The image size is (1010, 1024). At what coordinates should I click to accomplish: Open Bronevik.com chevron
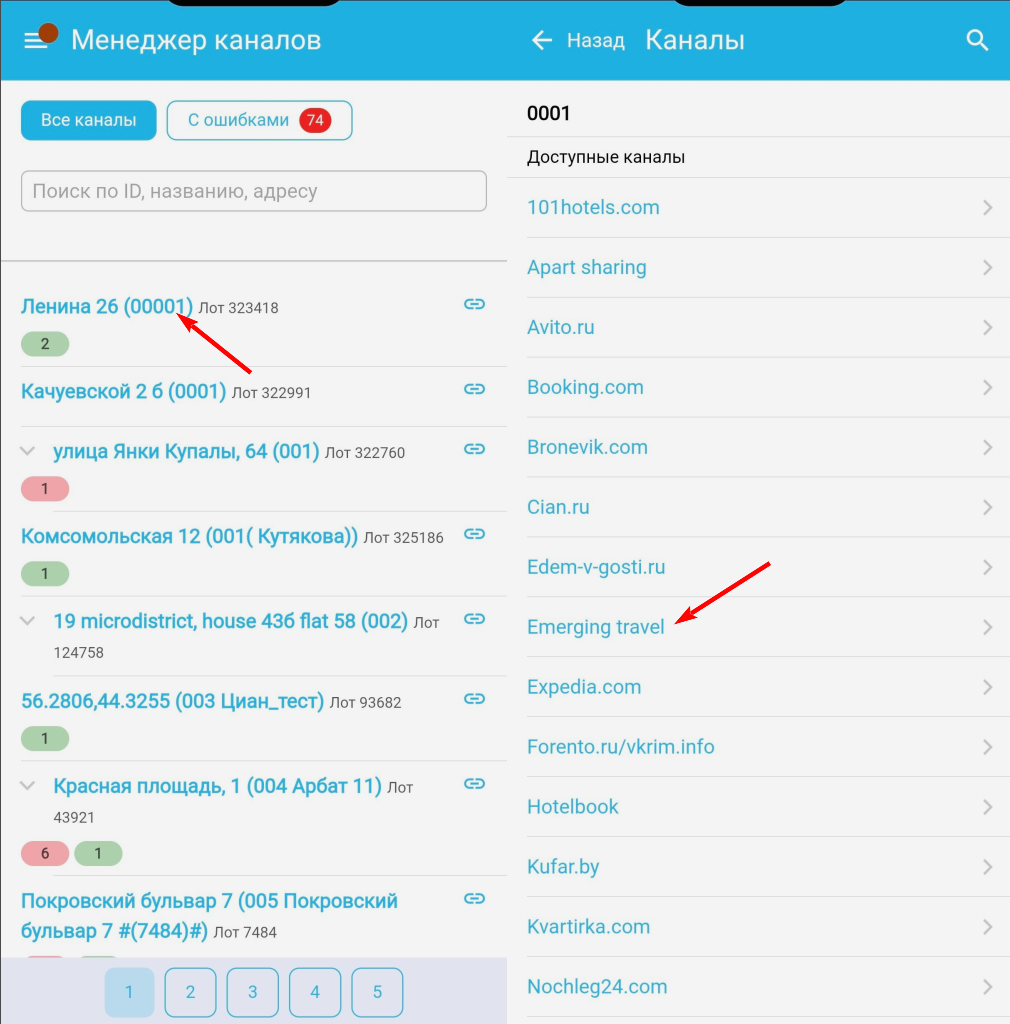(987, 447)
